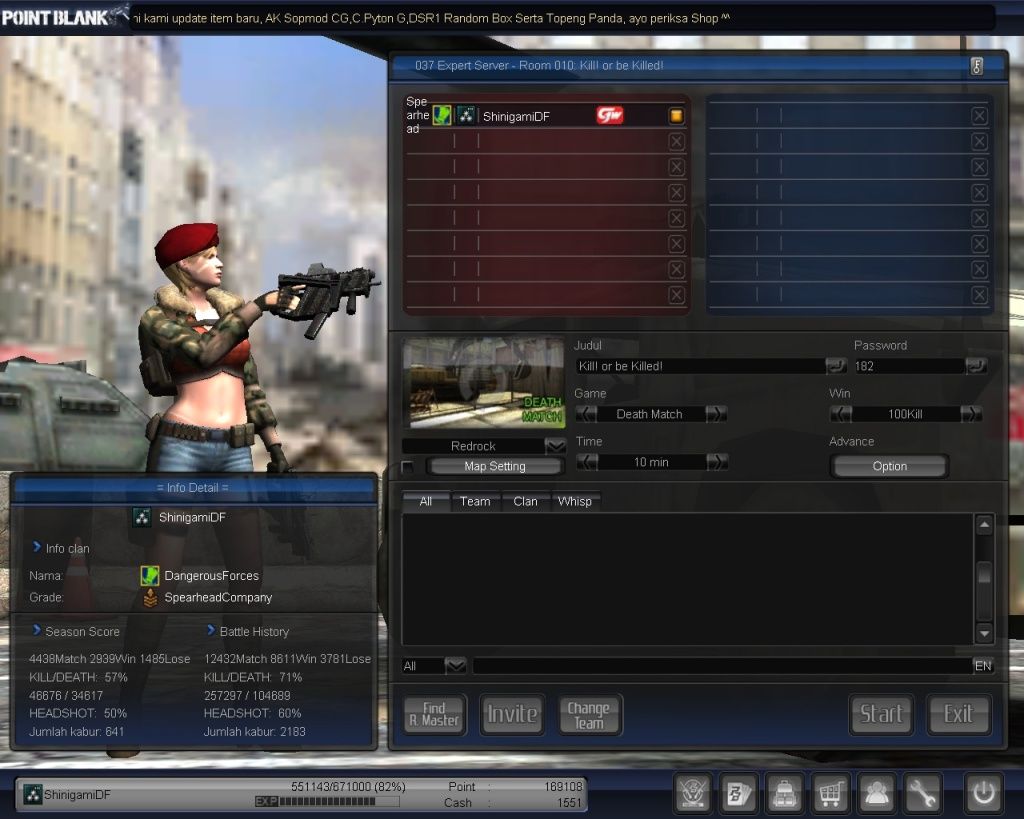This screenshot has width=1024, height=819.
Task: Click the power exit icon
Action: (x=984, y=794)
